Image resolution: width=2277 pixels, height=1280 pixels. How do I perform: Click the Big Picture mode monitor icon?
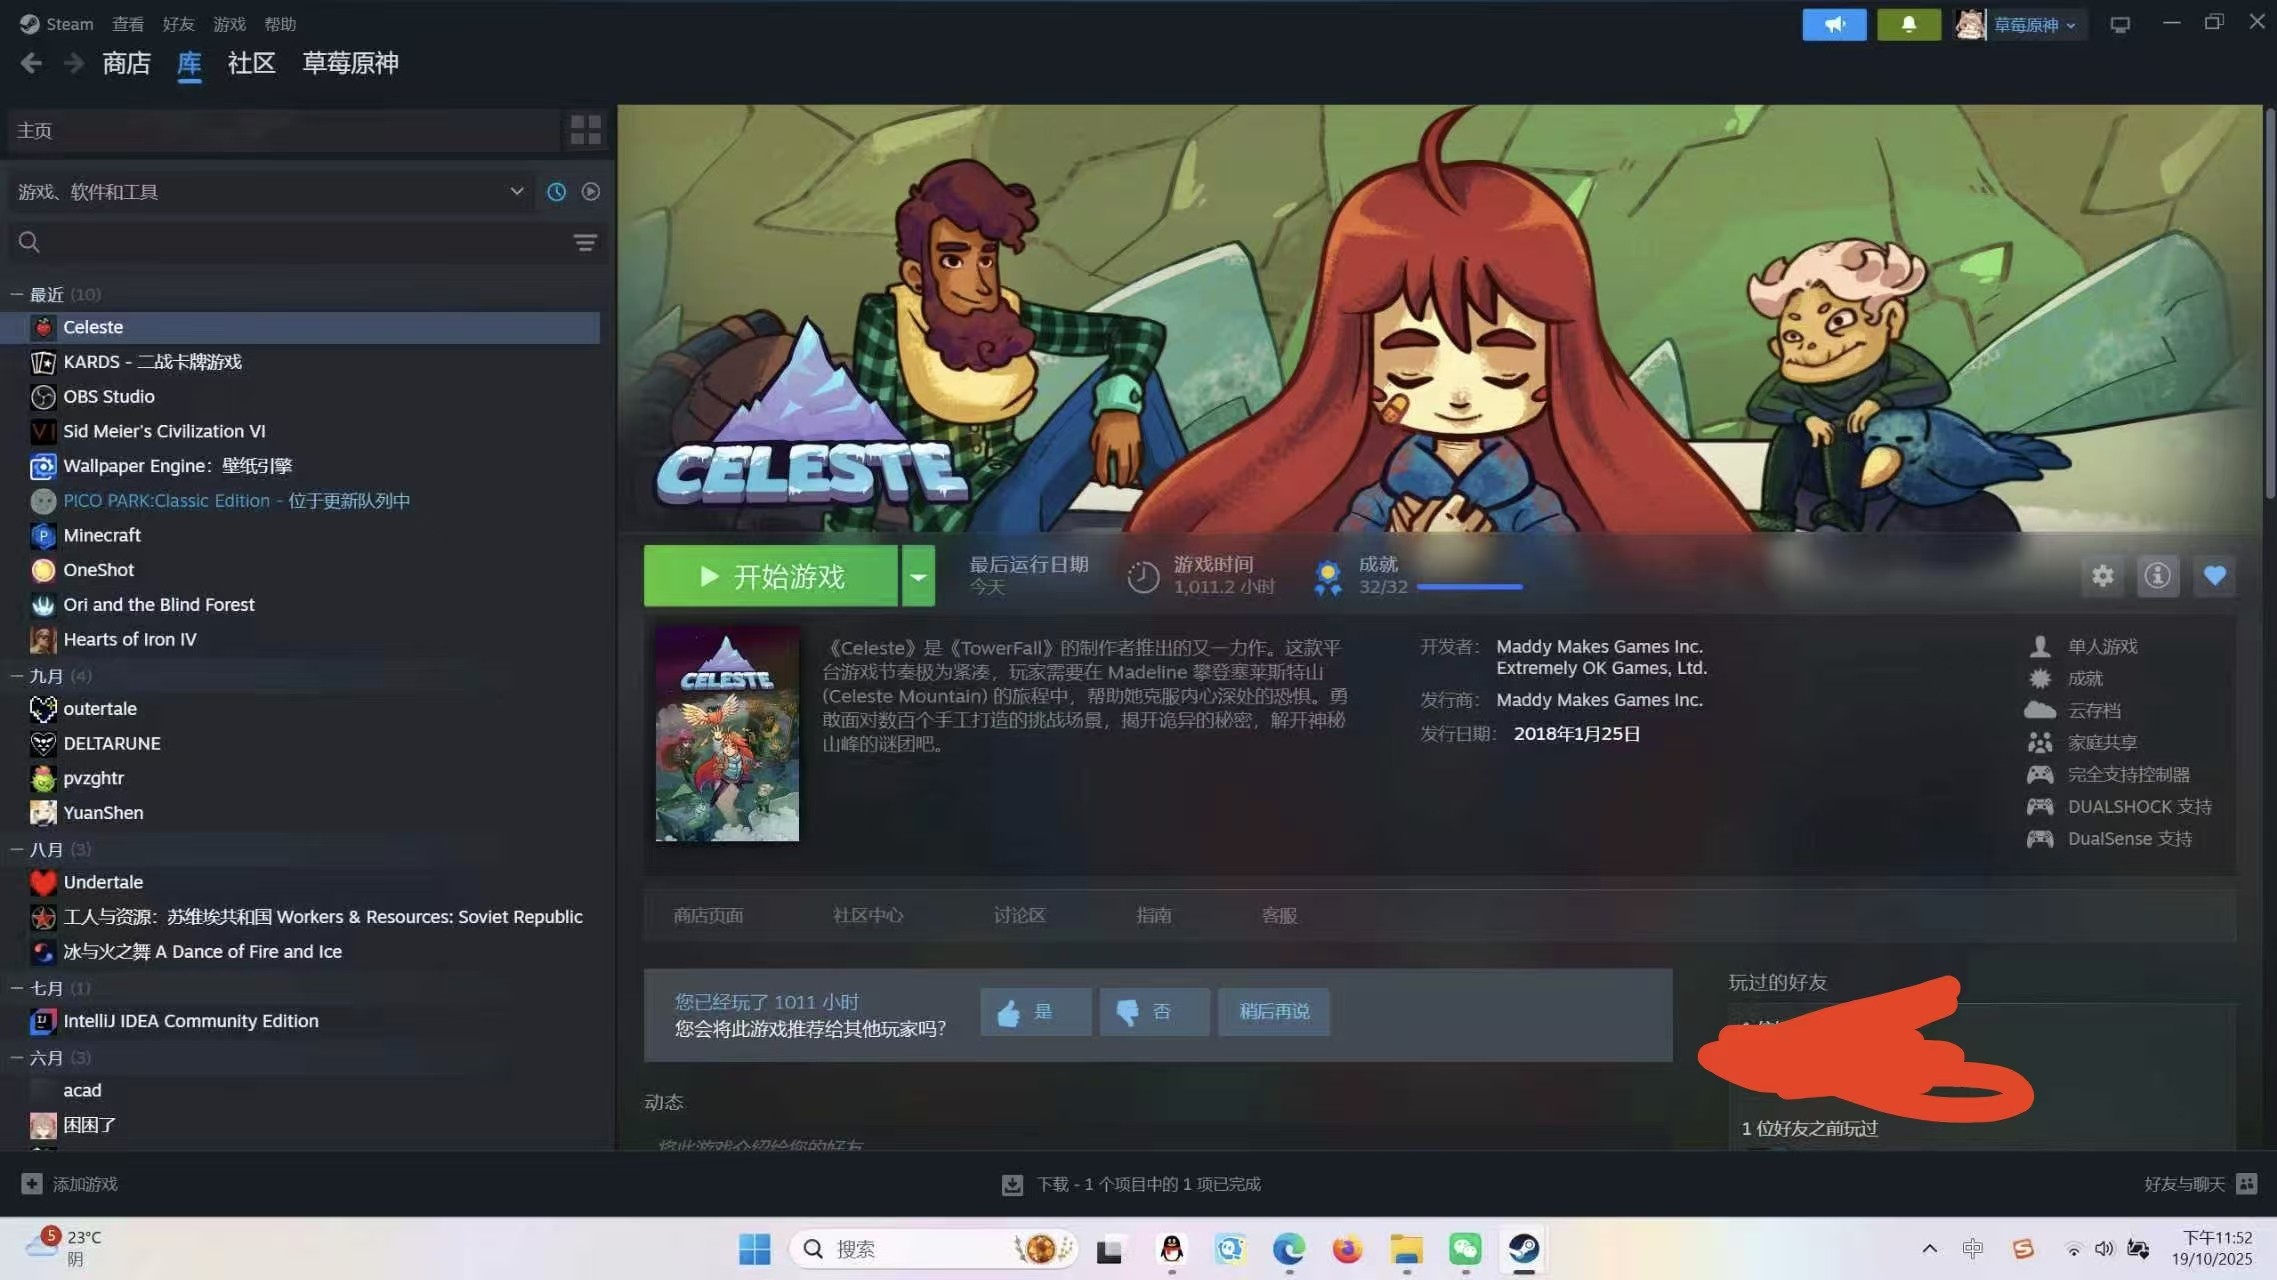pos(2119,24)
